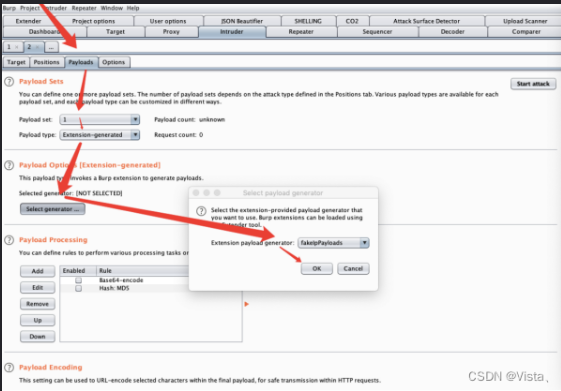Switch to the JSON Beautifier tab
Viewport: 561px width, 391px height.
242,21
